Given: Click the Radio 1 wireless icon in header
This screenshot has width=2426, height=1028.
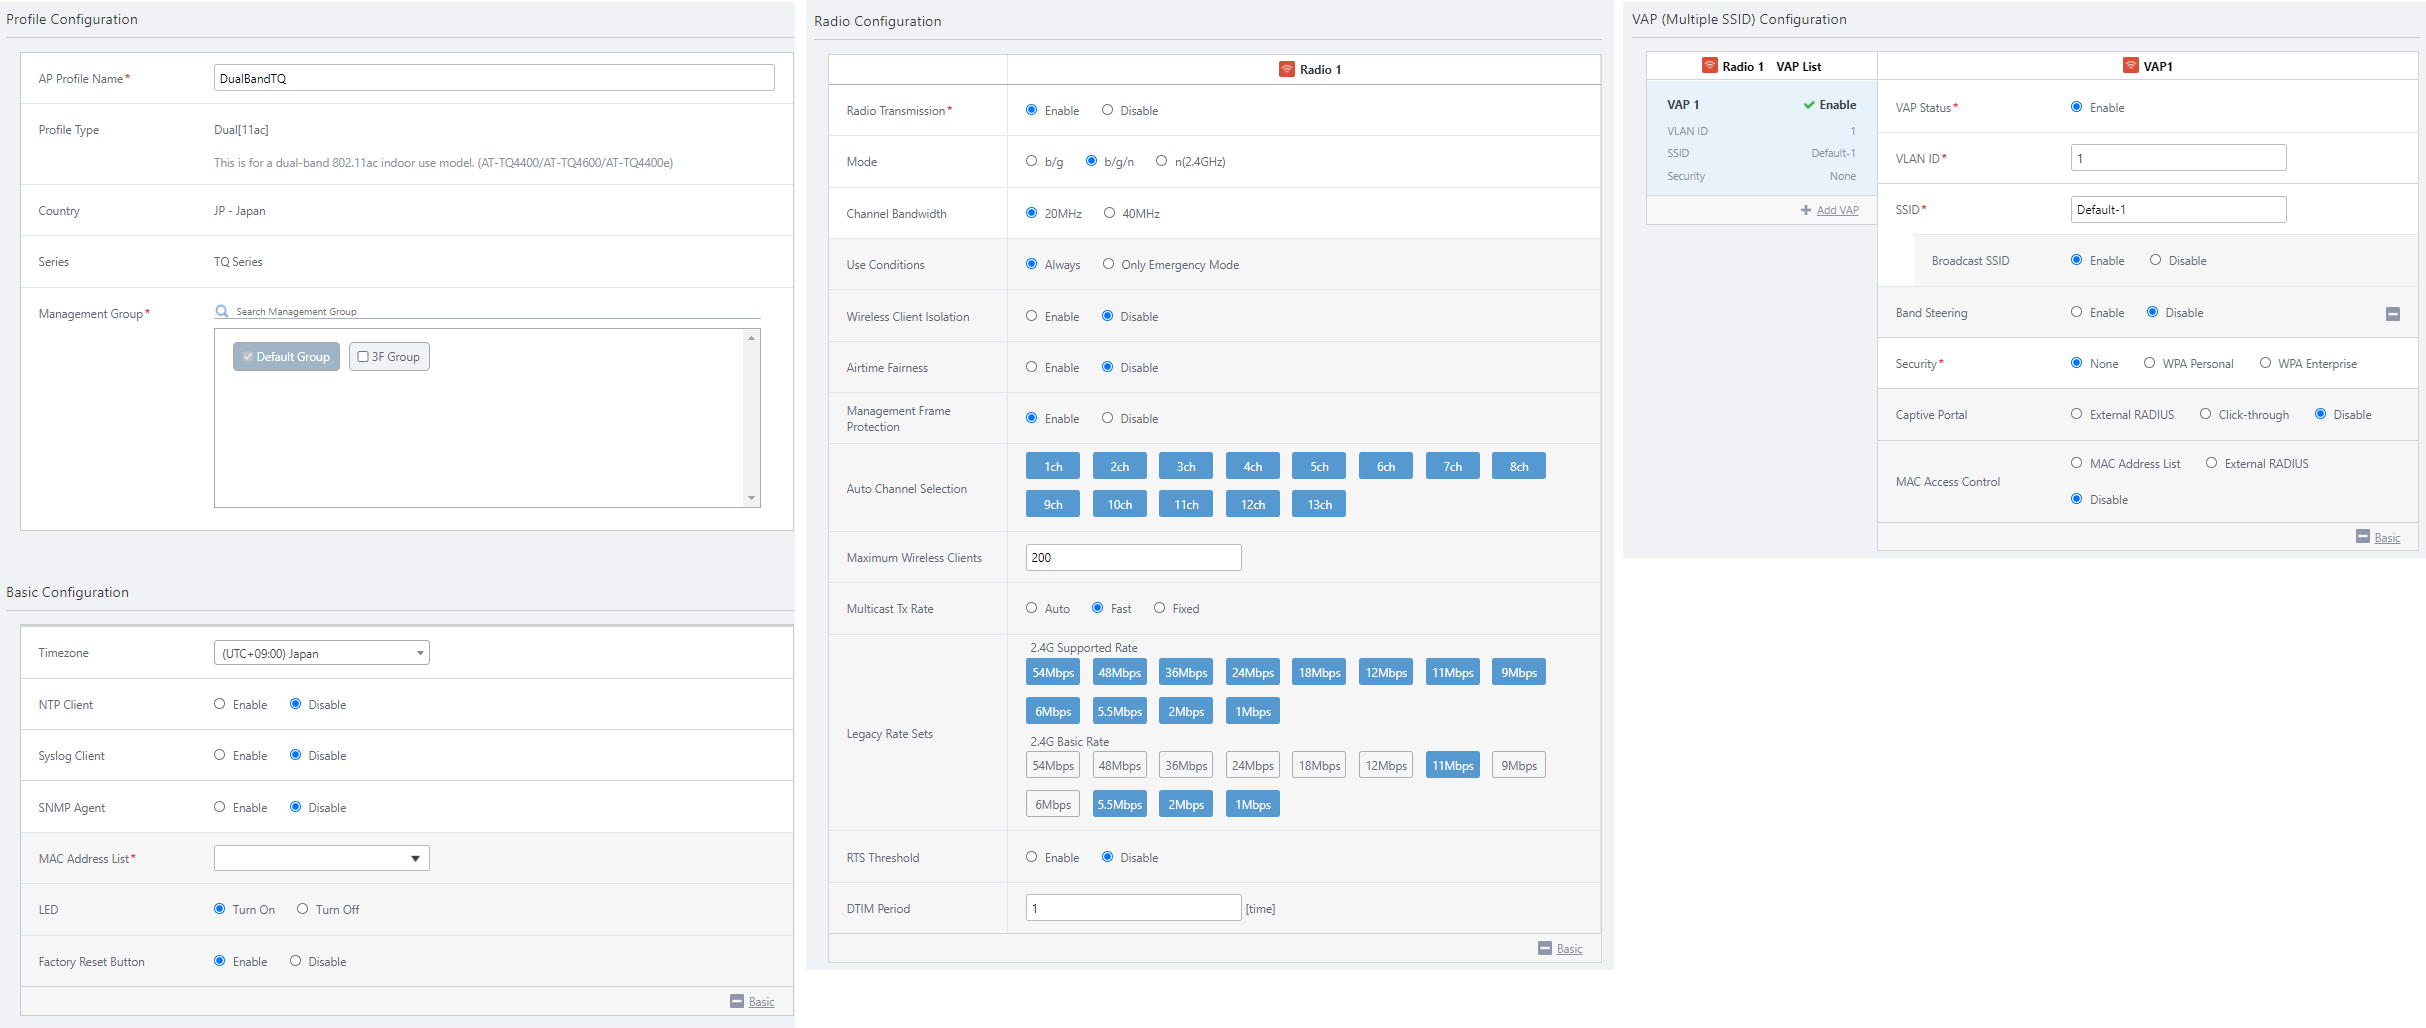Looking at the screenshot, I should tap(1287, 69).
